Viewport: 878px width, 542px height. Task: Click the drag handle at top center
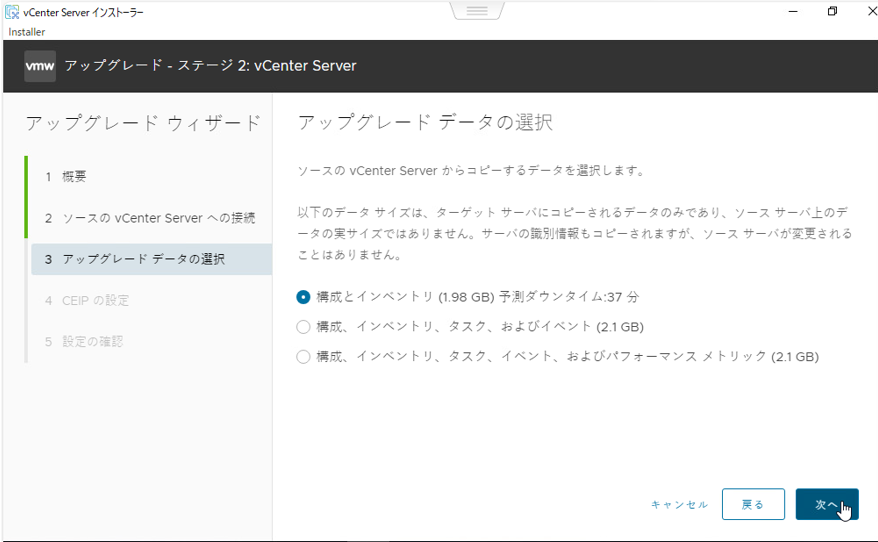[x=477, y=11]
